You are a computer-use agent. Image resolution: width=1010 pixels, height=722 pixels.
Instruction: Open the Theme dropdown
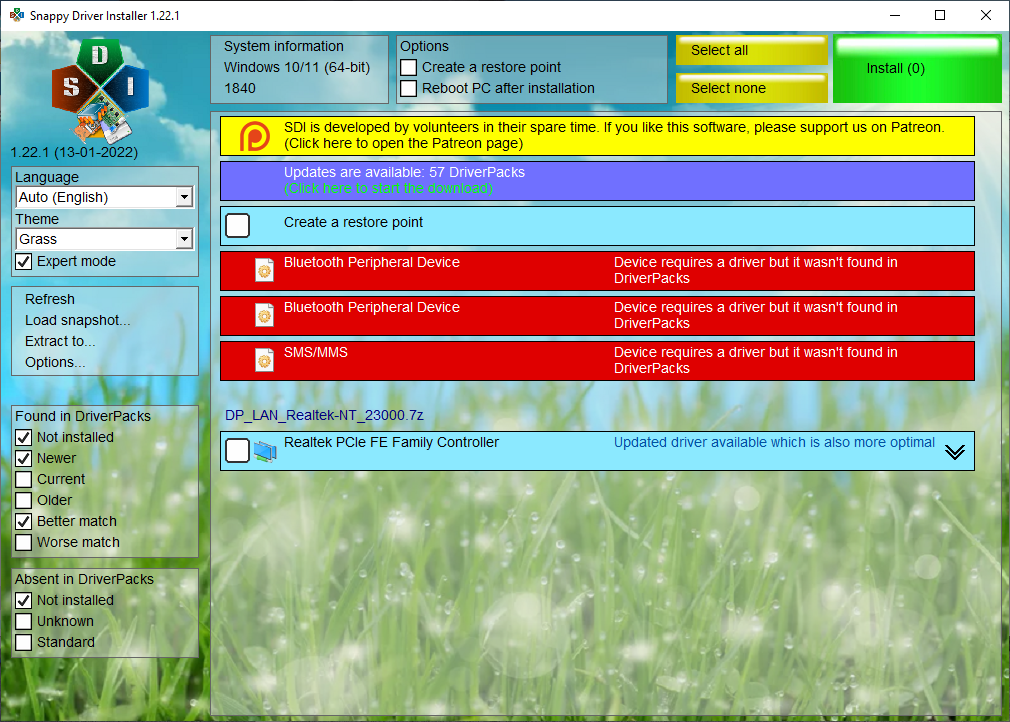coord(104,239)
